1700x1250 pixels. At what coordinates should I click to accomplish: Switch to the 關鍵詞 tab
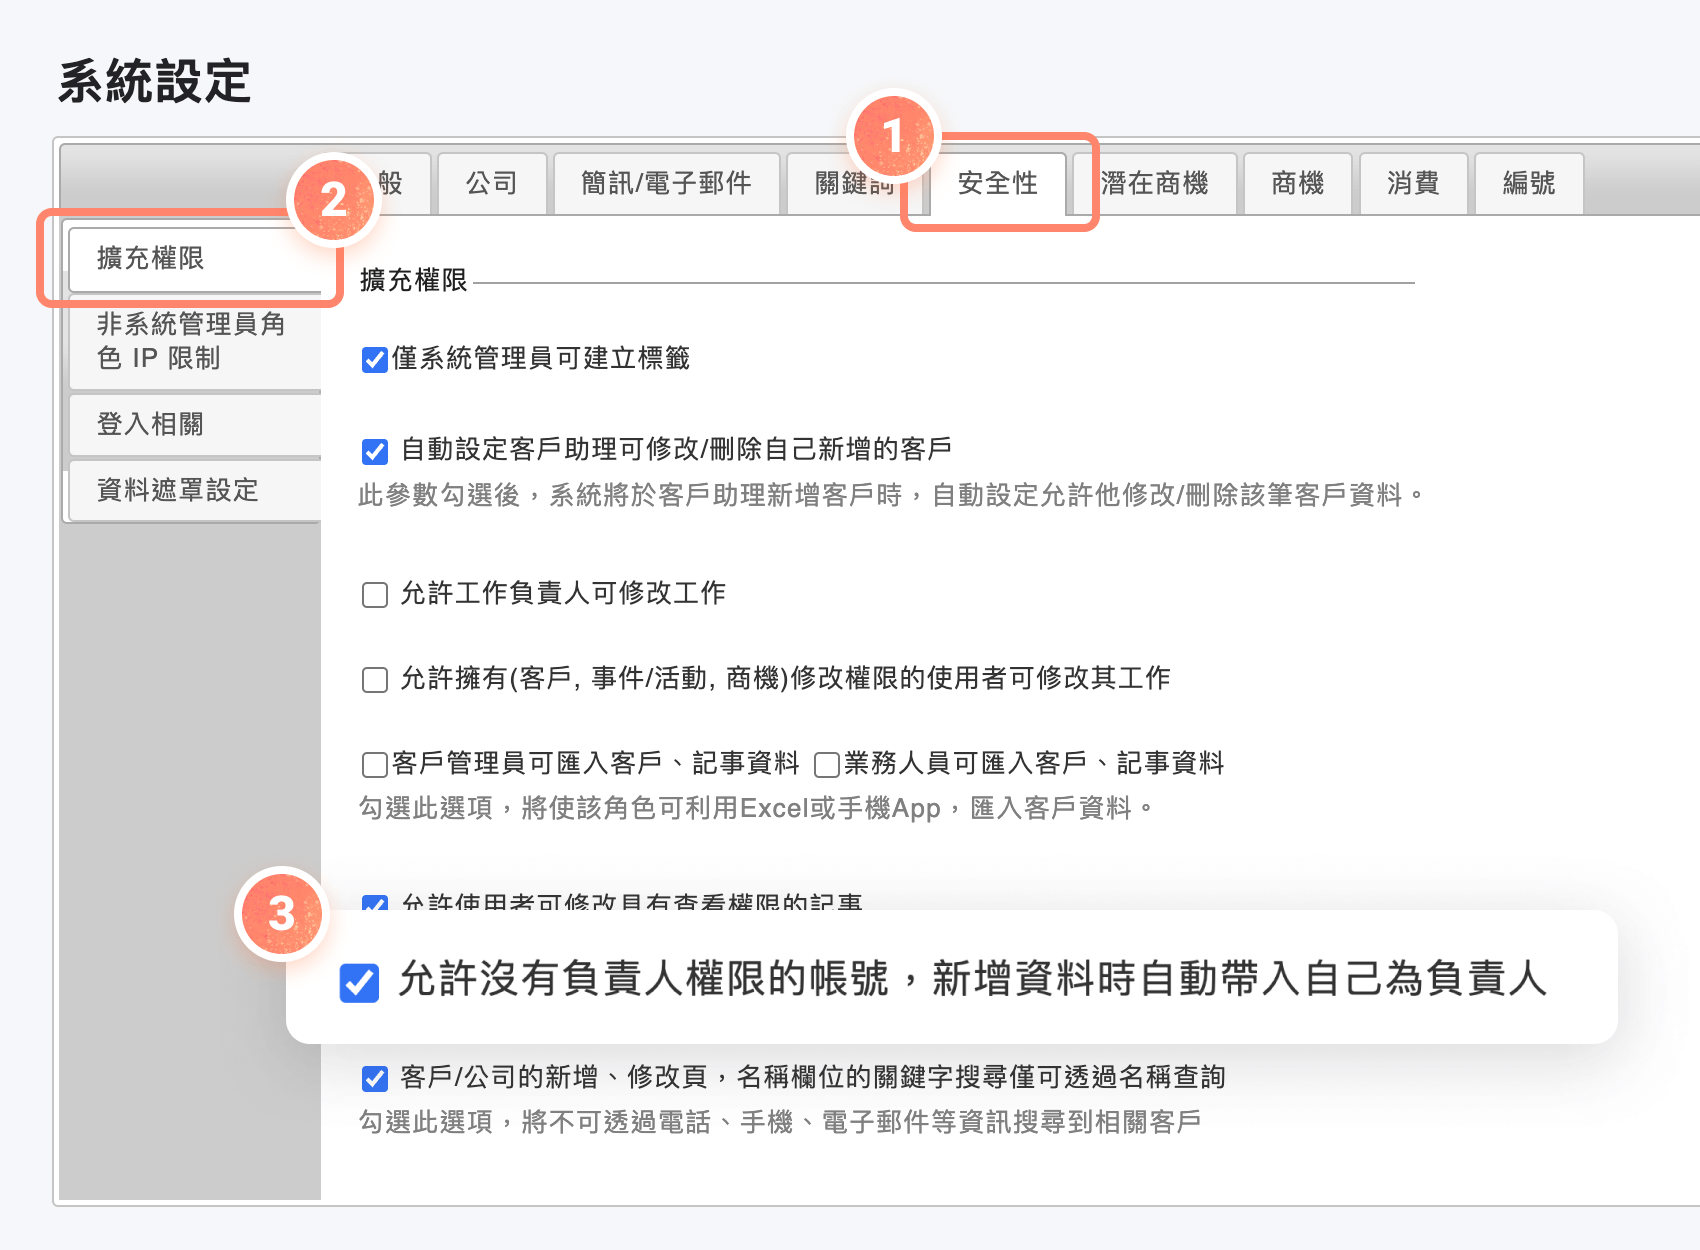pyautogui.click(x=850, y=184)
